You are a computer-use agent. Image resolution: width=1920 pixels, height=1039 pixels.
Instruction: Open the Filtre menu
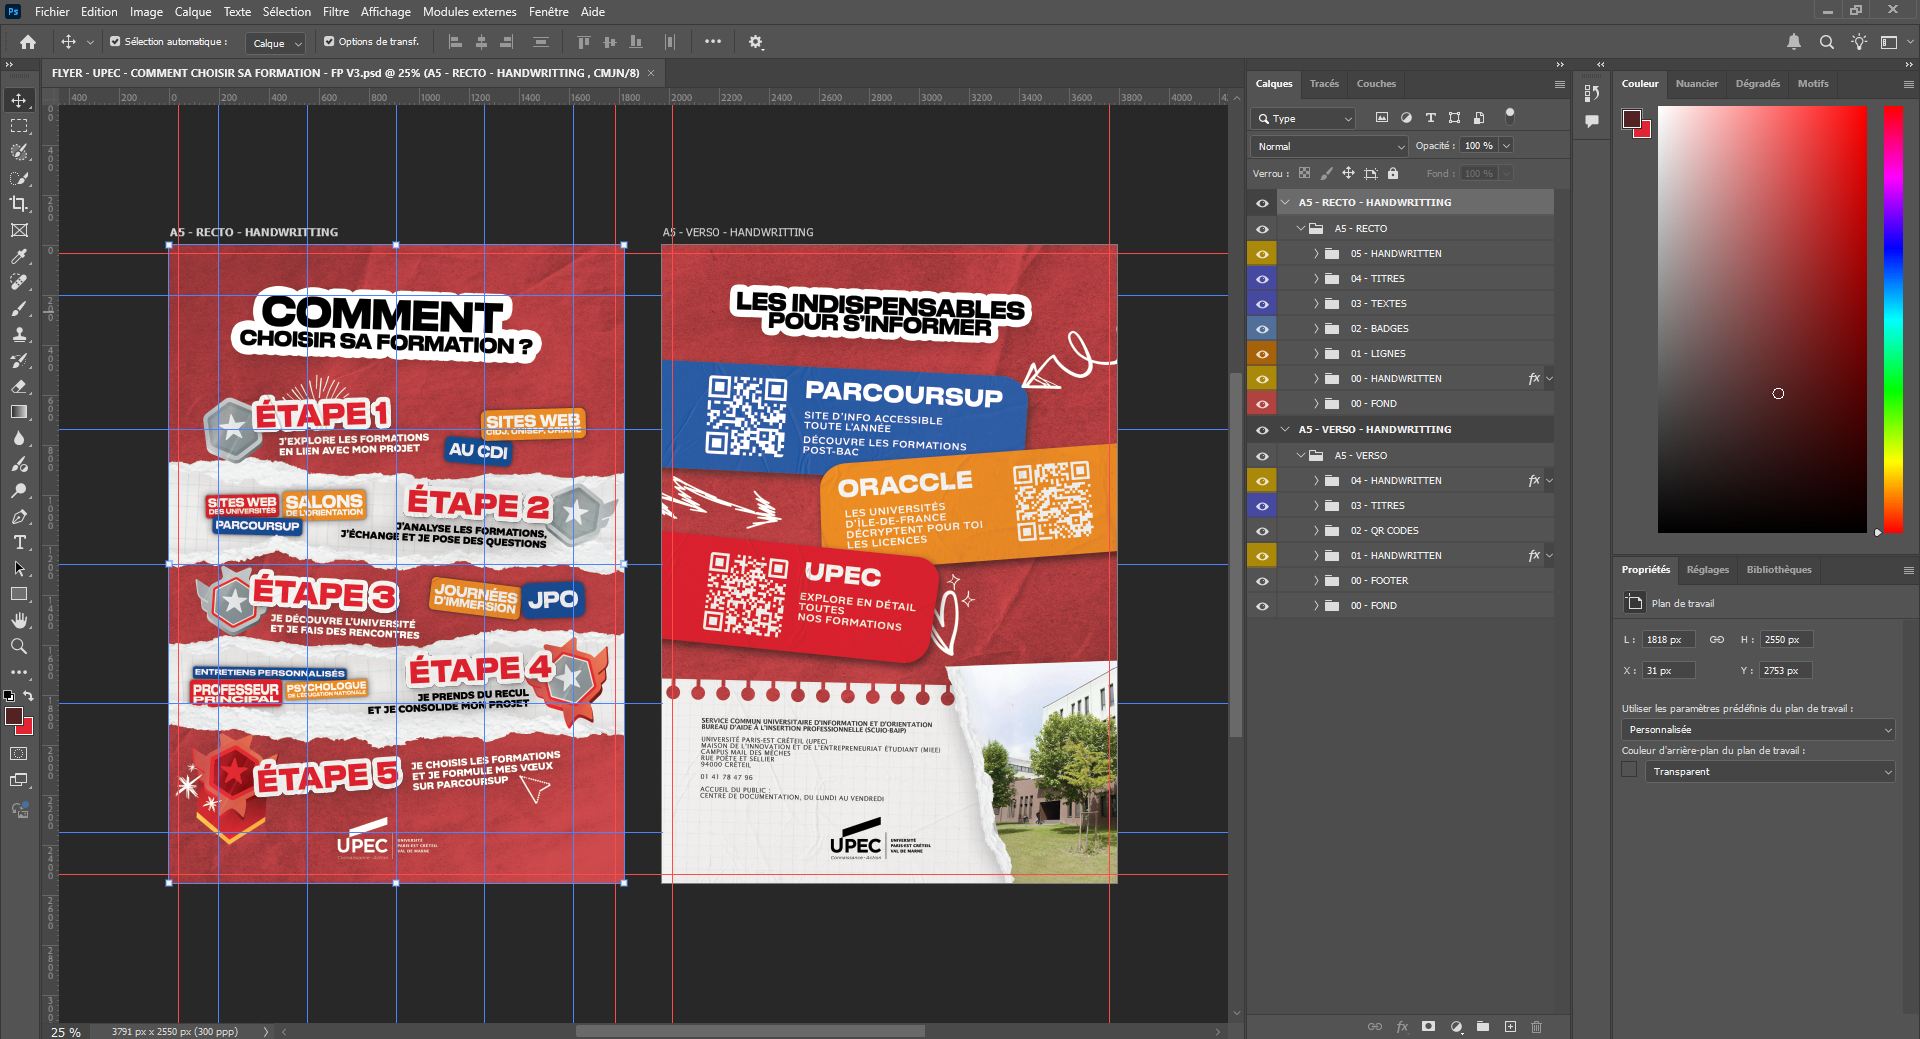pos(336,12)
